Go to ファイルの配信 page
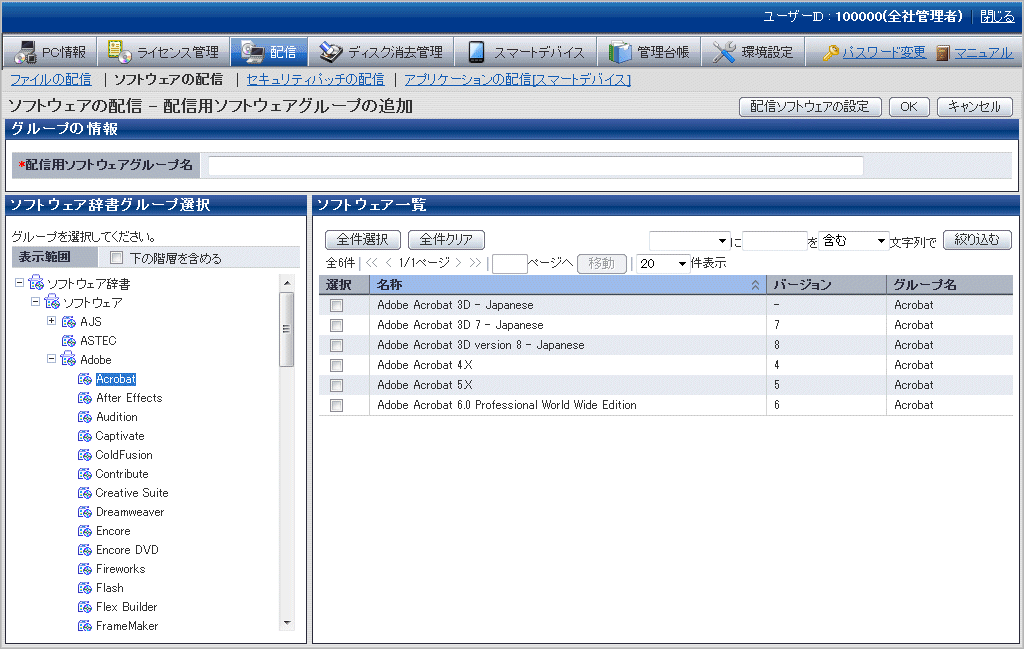The width and height of the screenshot is (1024, 649). tap(51, 80)
